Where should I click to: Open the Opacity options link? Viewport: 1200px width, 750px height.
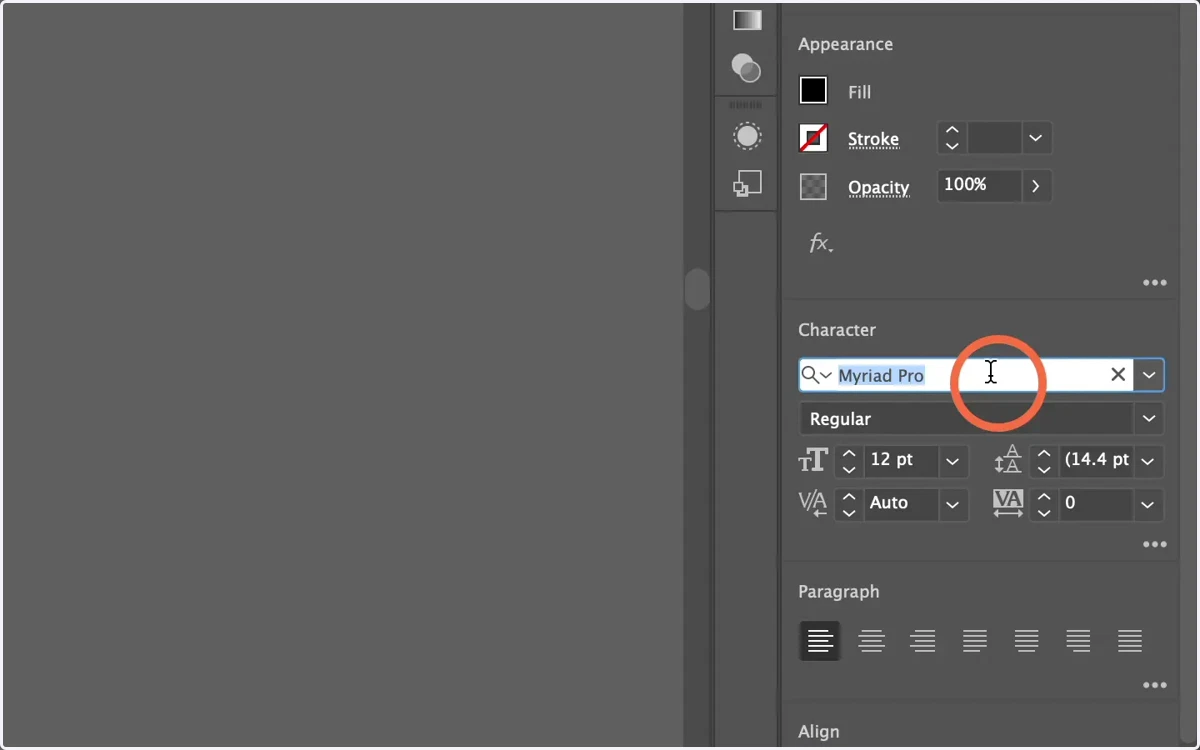878,187
